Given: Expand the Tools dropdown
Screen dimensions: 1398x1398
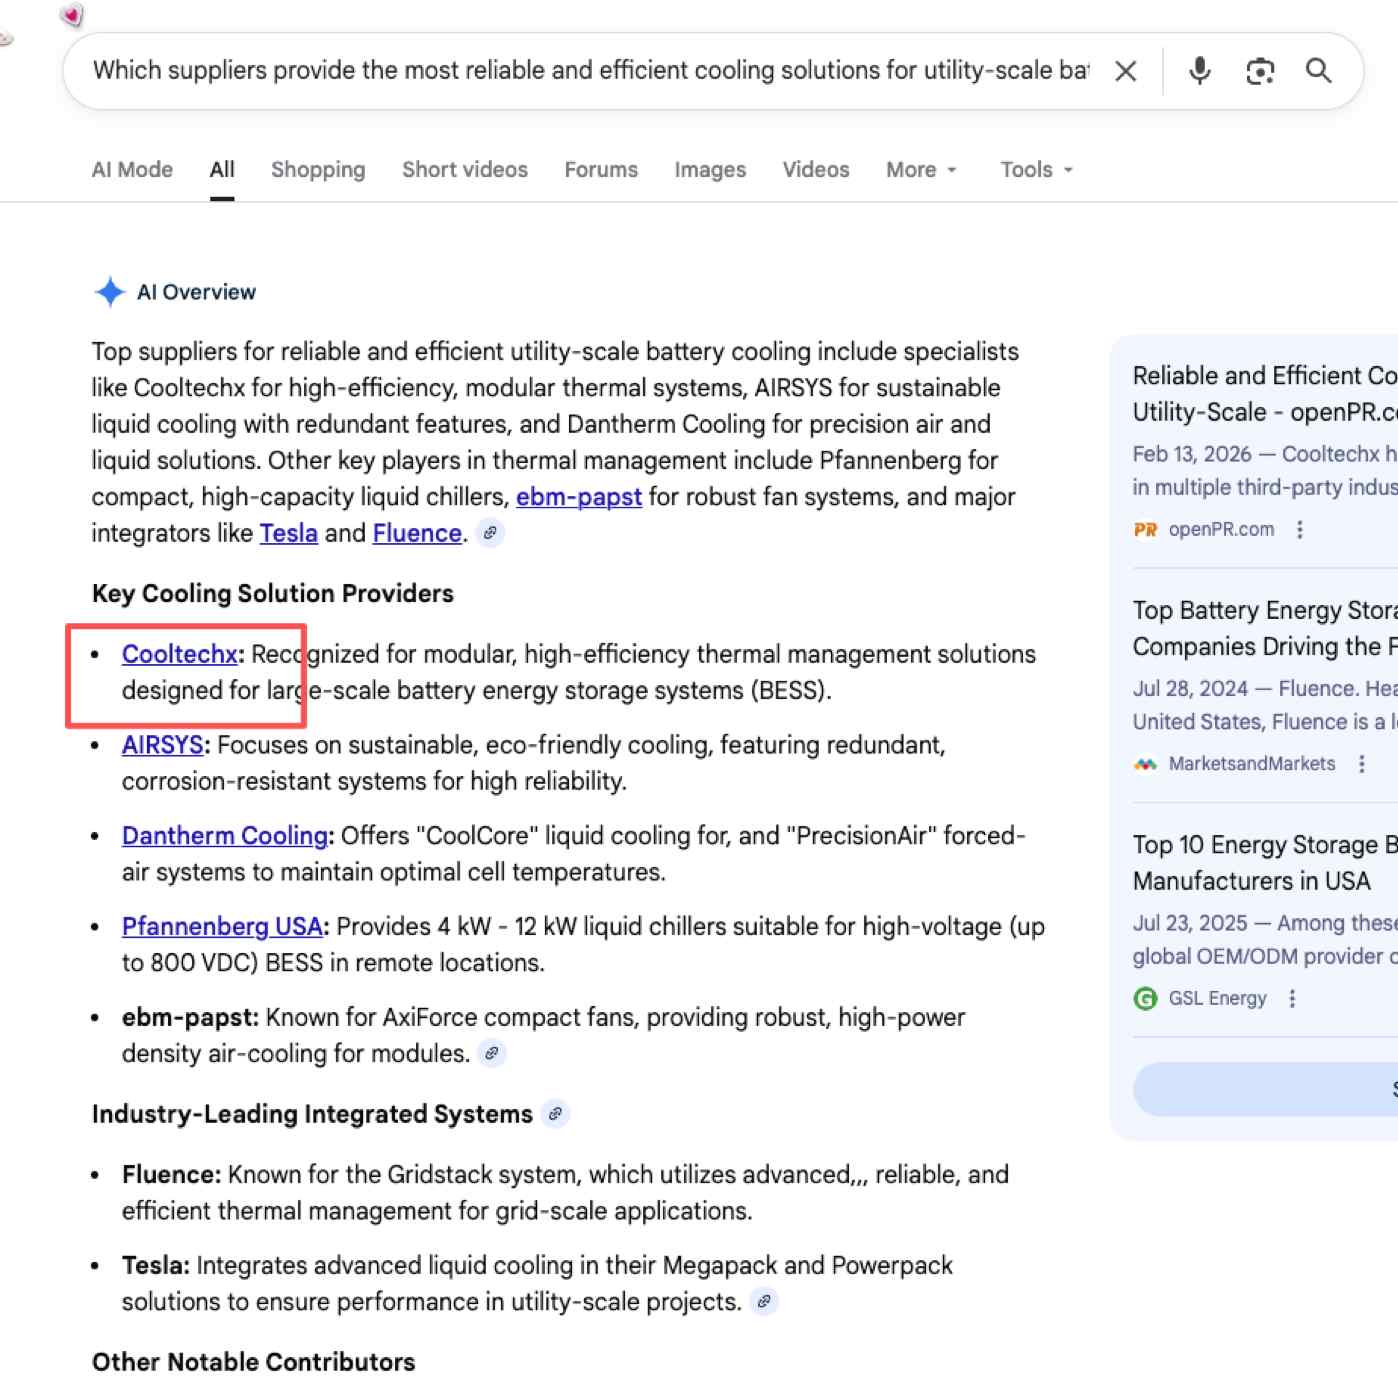Looking at the screenshot, I should click(x=1036, y=170).
